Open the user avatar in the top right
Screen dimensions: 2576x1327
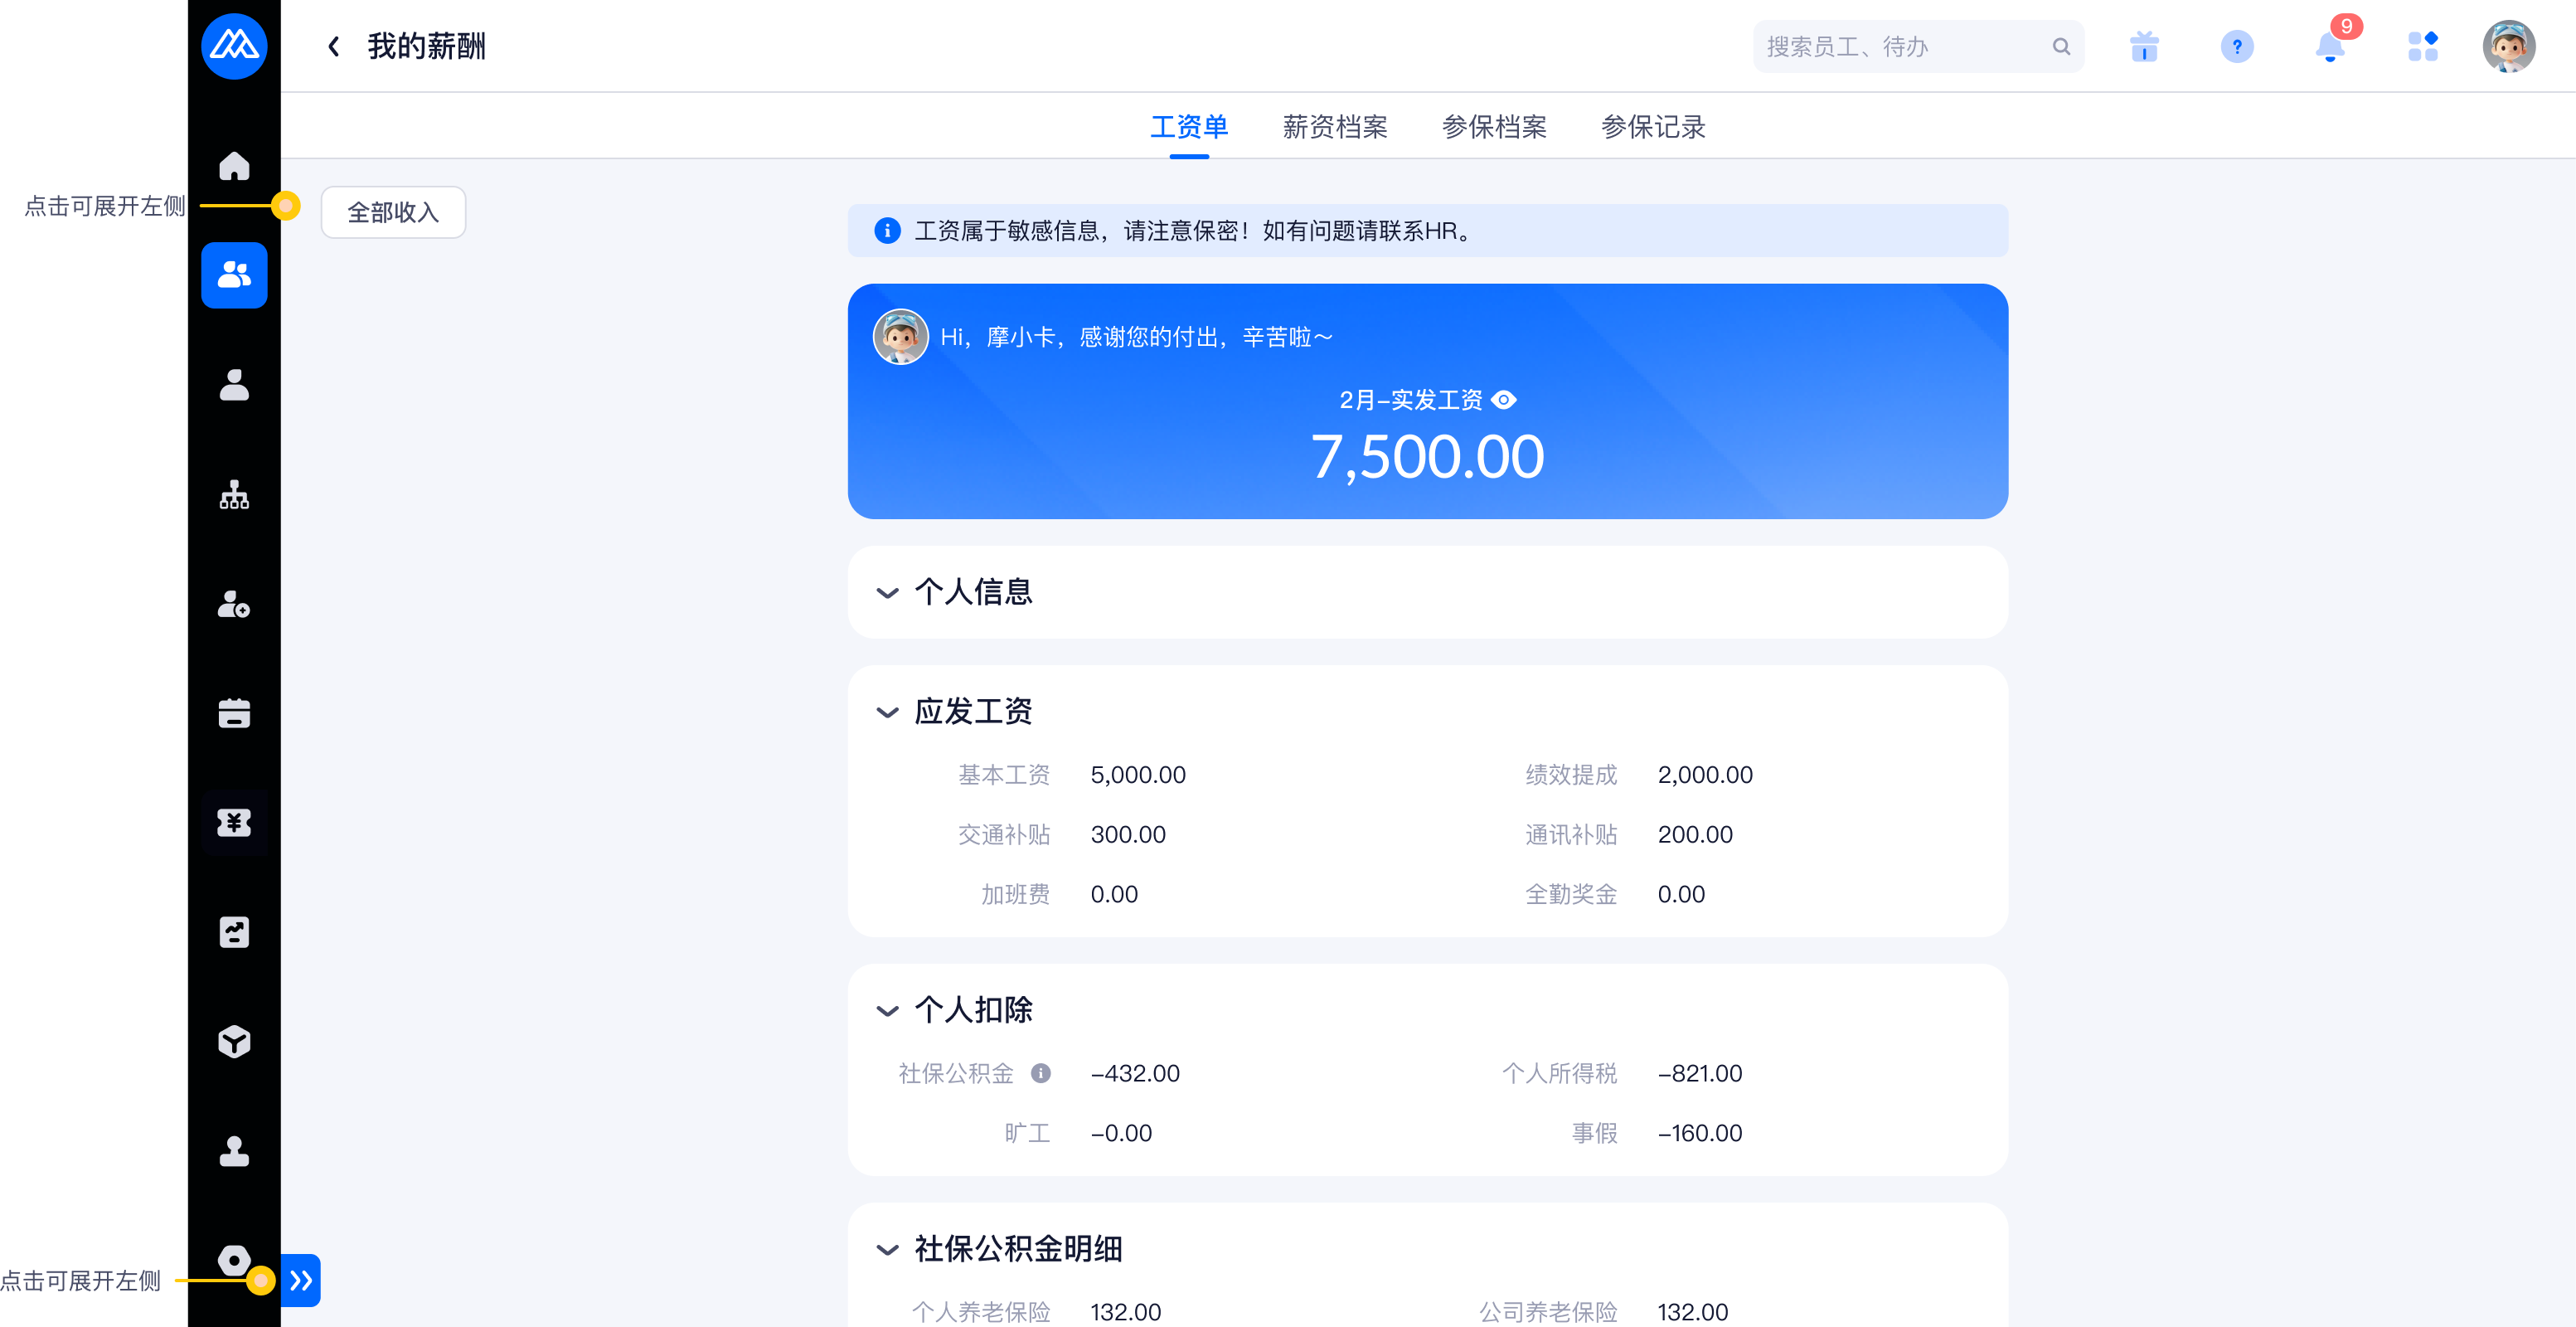point(2508,47)
